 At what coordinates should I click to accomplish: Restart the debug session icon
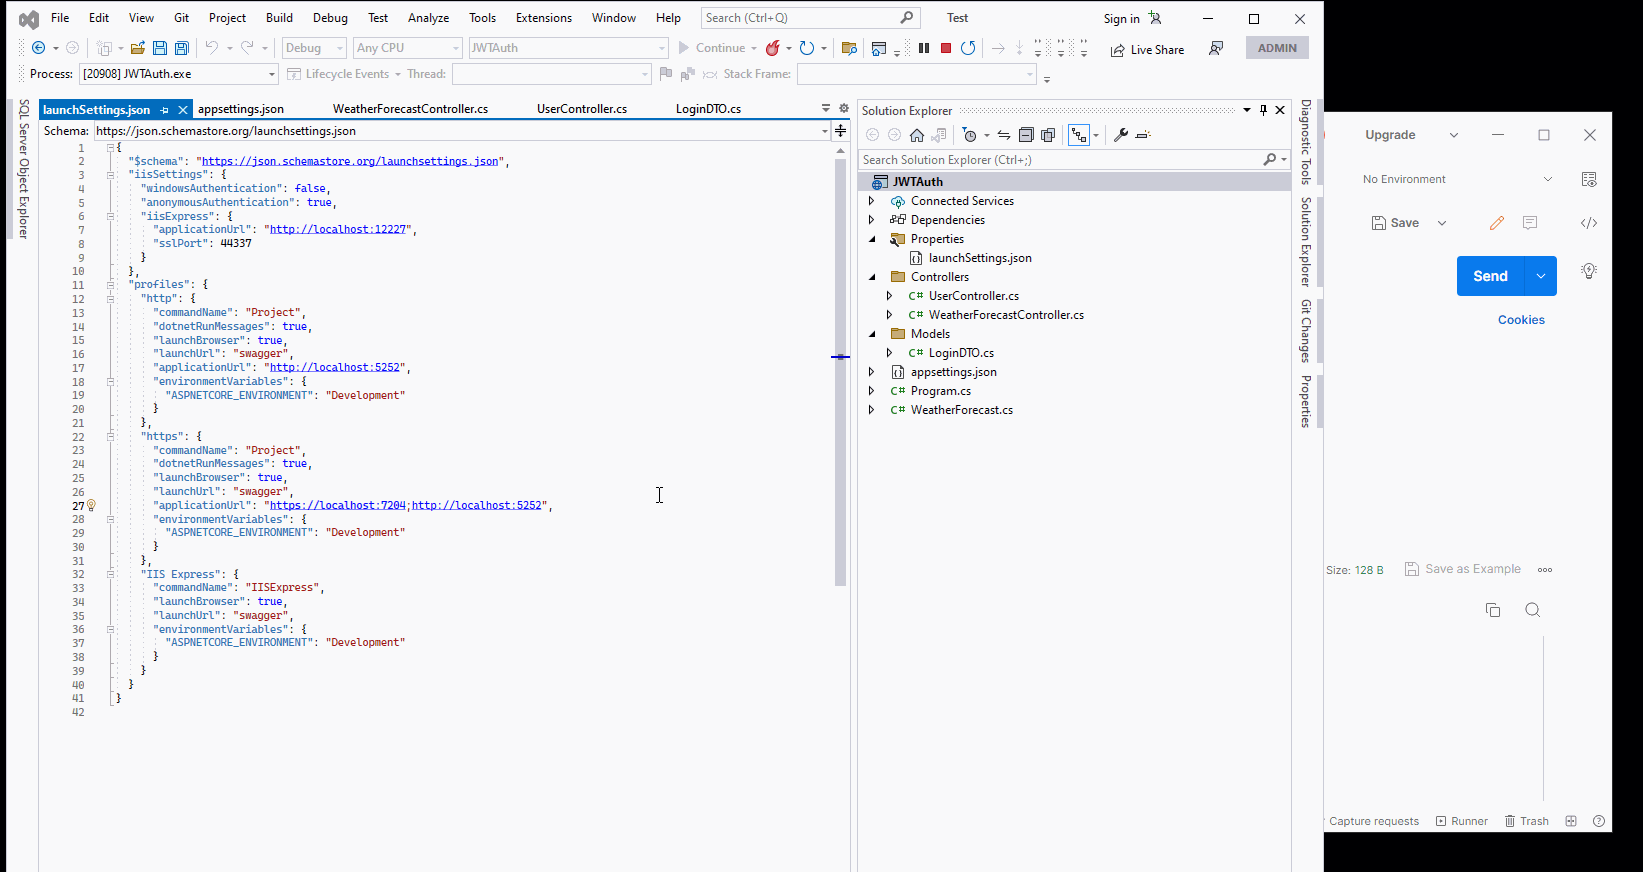(x=968, y=48)
